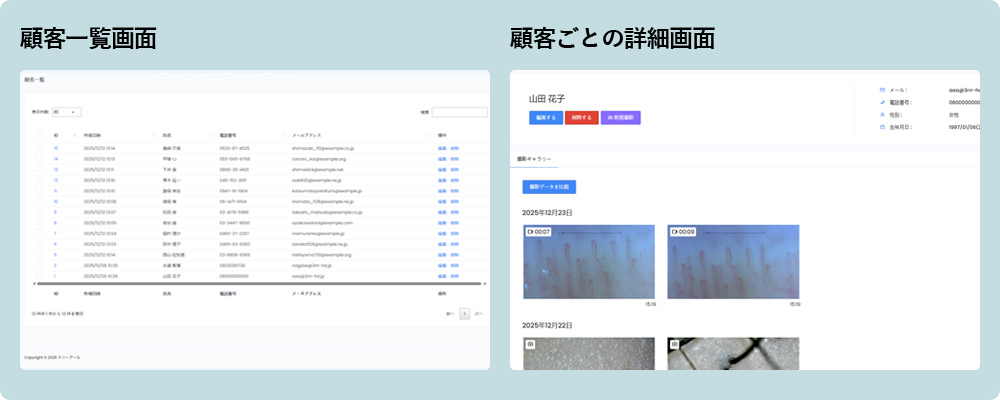1000x400 pixels.
Task: Click phone number 0533-87-4525
Action: coord(234,148)
